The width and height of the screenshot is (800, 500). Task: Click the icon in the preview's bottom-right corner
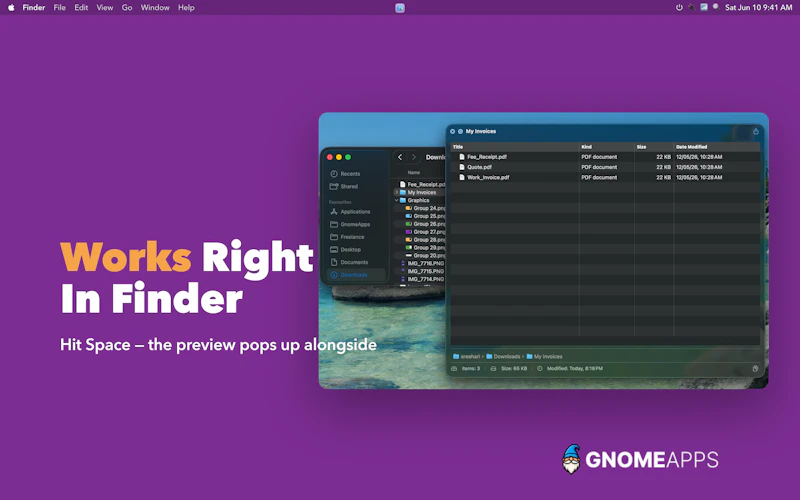(755, 368)
